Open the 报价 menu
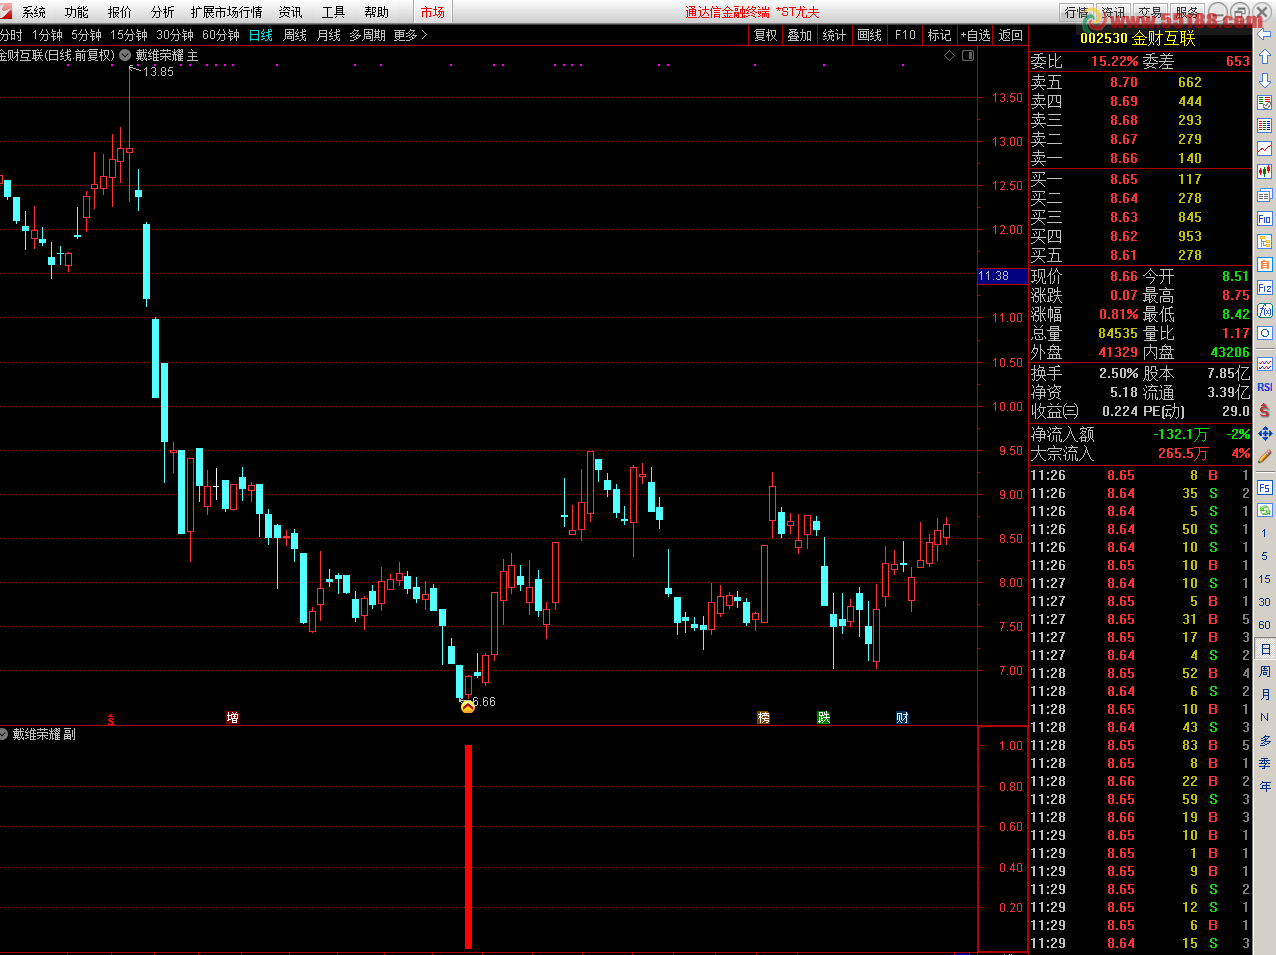The image size is (1276, 955). click(119, 12)
